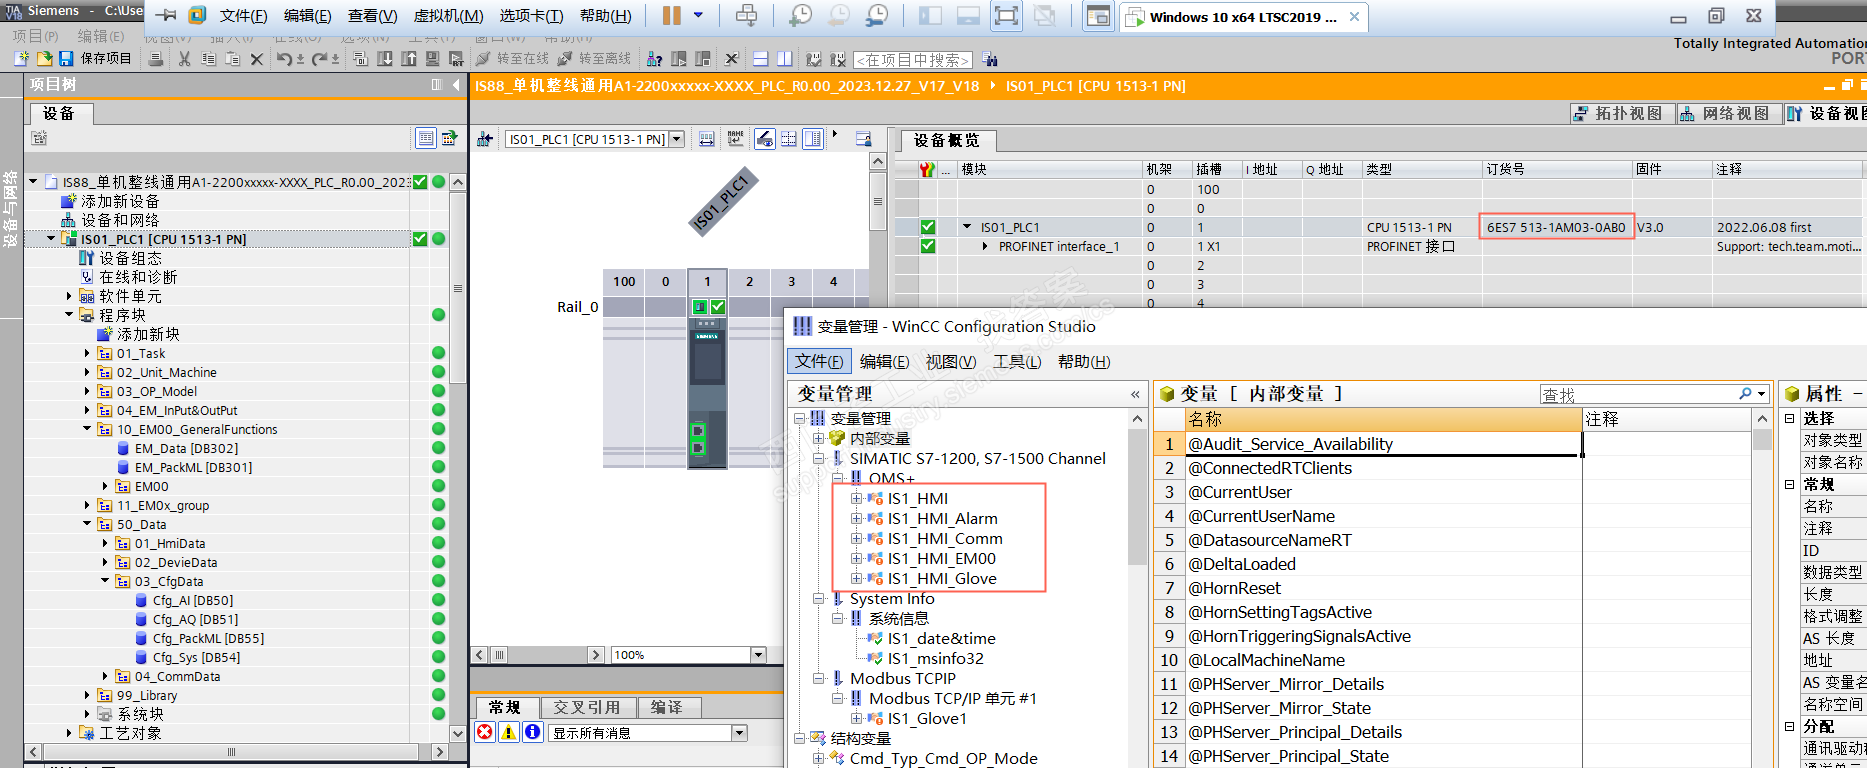The image size is (1867, 768).
Task: Click the VMware take snapshot clock icon
Action: [801, 15]
